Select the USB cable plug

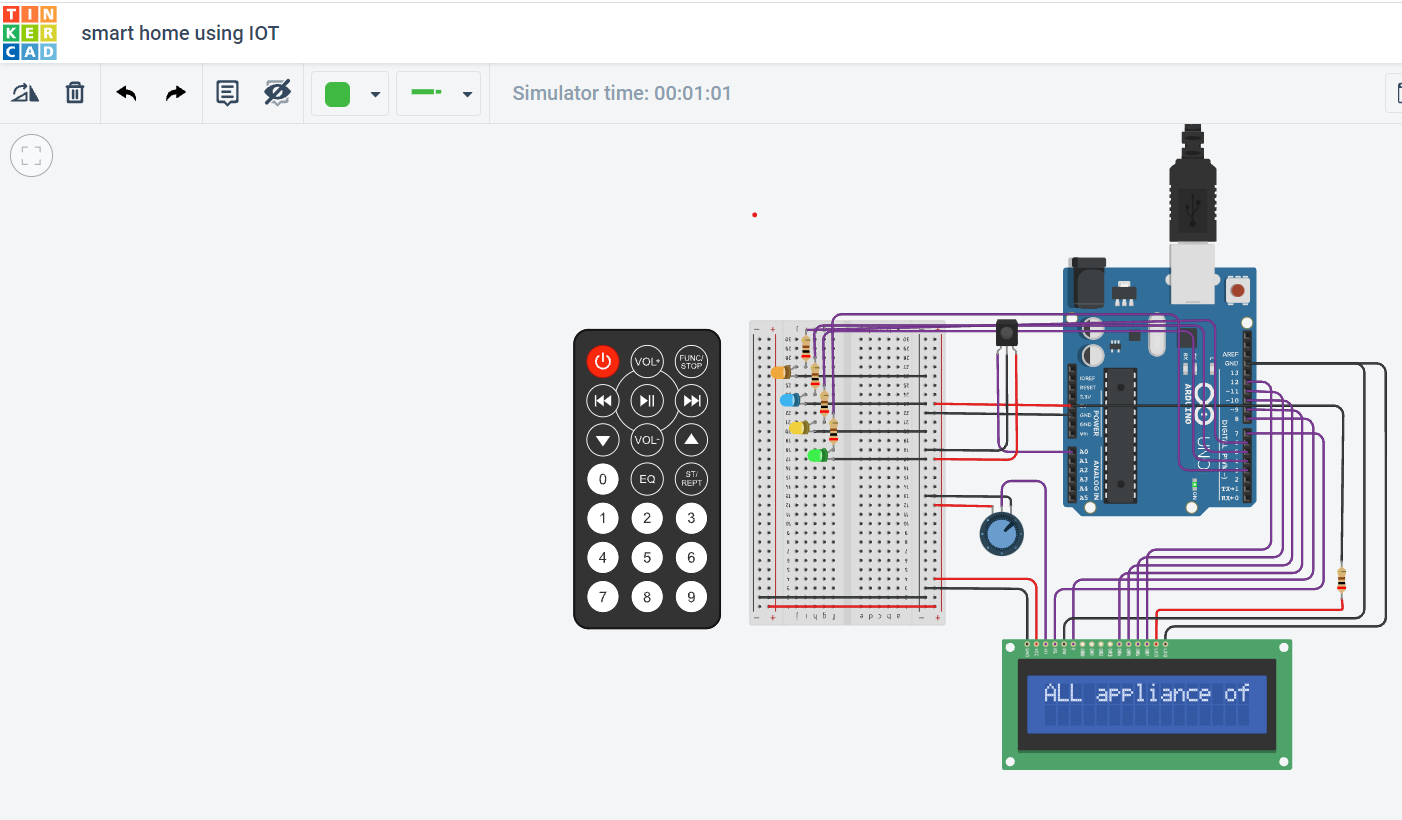click(1193, 185)
